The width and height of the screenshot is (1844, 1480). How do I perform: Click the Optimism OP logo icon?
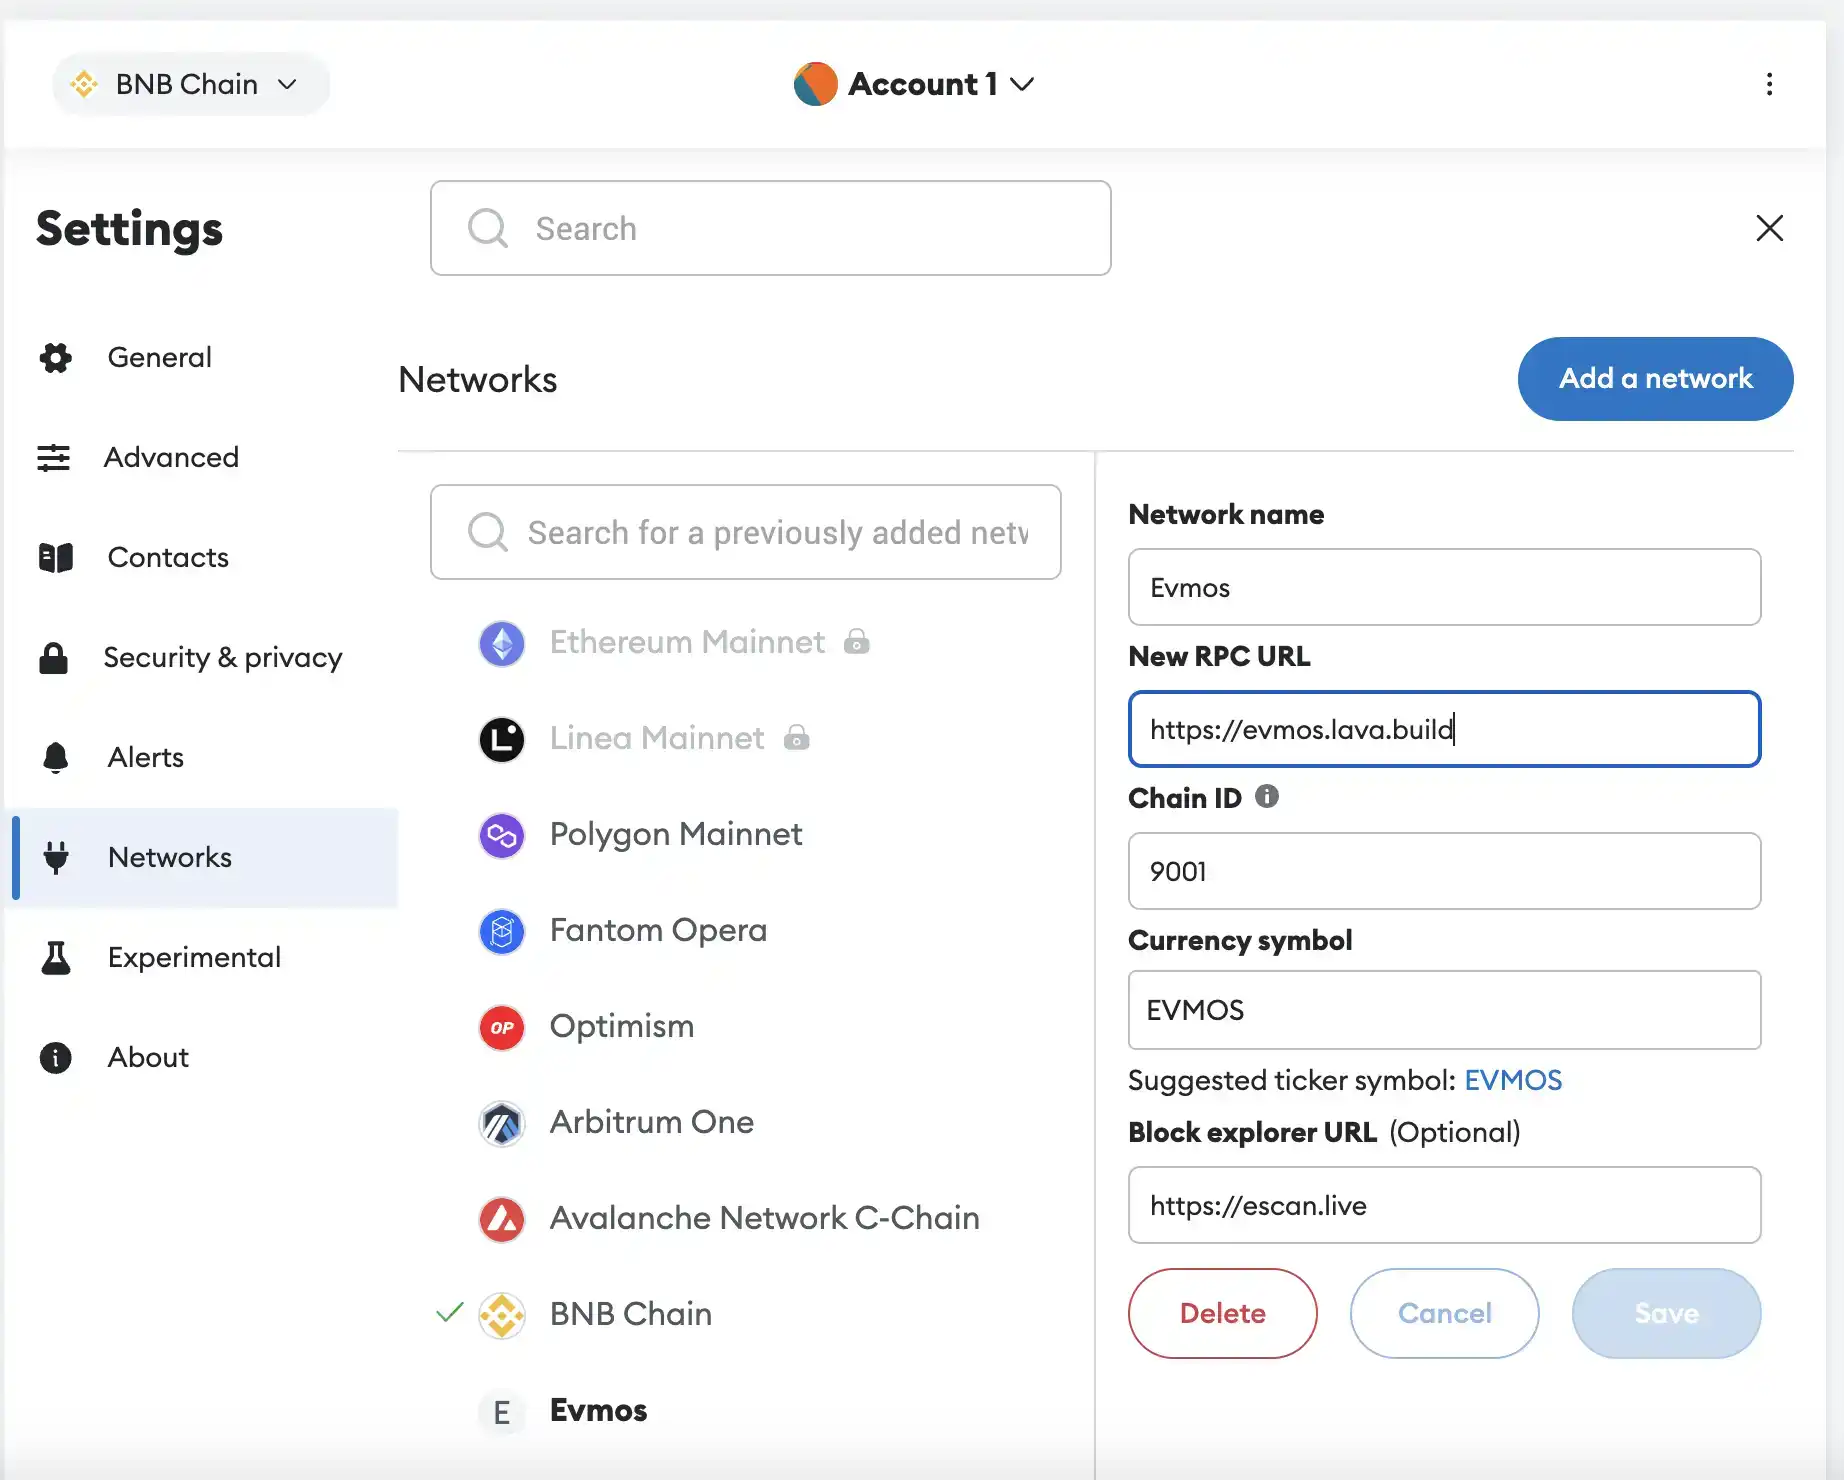502,1027
